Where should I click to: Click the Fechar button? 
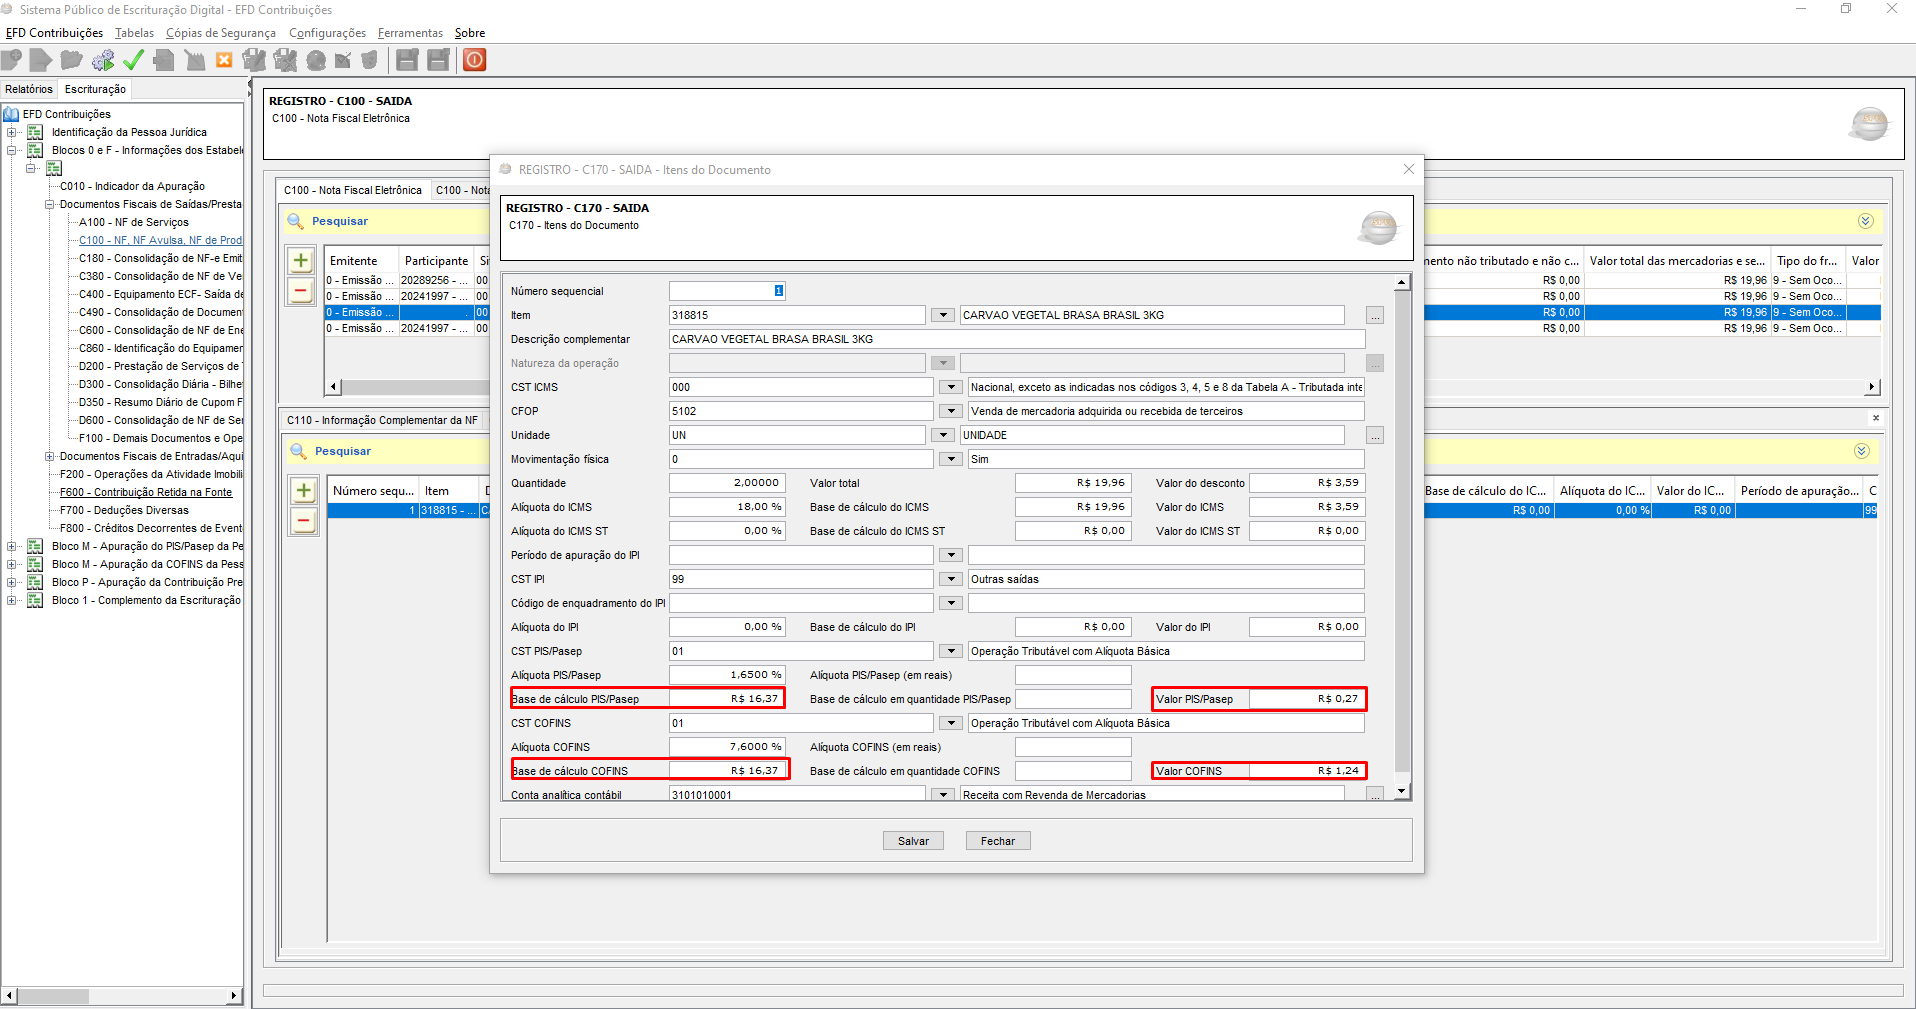pyautogui.click(x=997, y=841)
